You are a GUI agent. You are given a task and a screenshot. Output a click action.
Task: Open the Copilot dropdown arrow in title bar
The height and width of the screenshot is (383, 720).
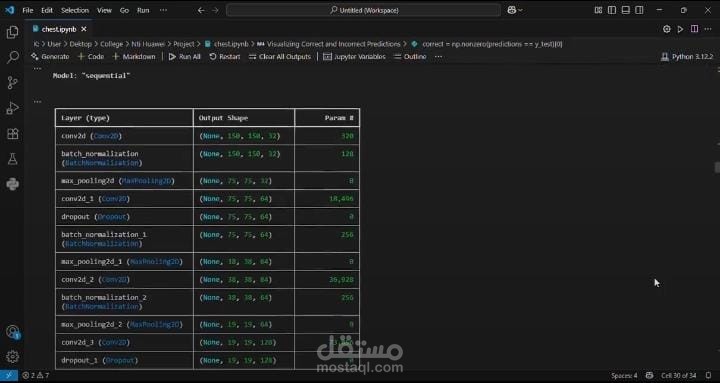click(520, 10)
